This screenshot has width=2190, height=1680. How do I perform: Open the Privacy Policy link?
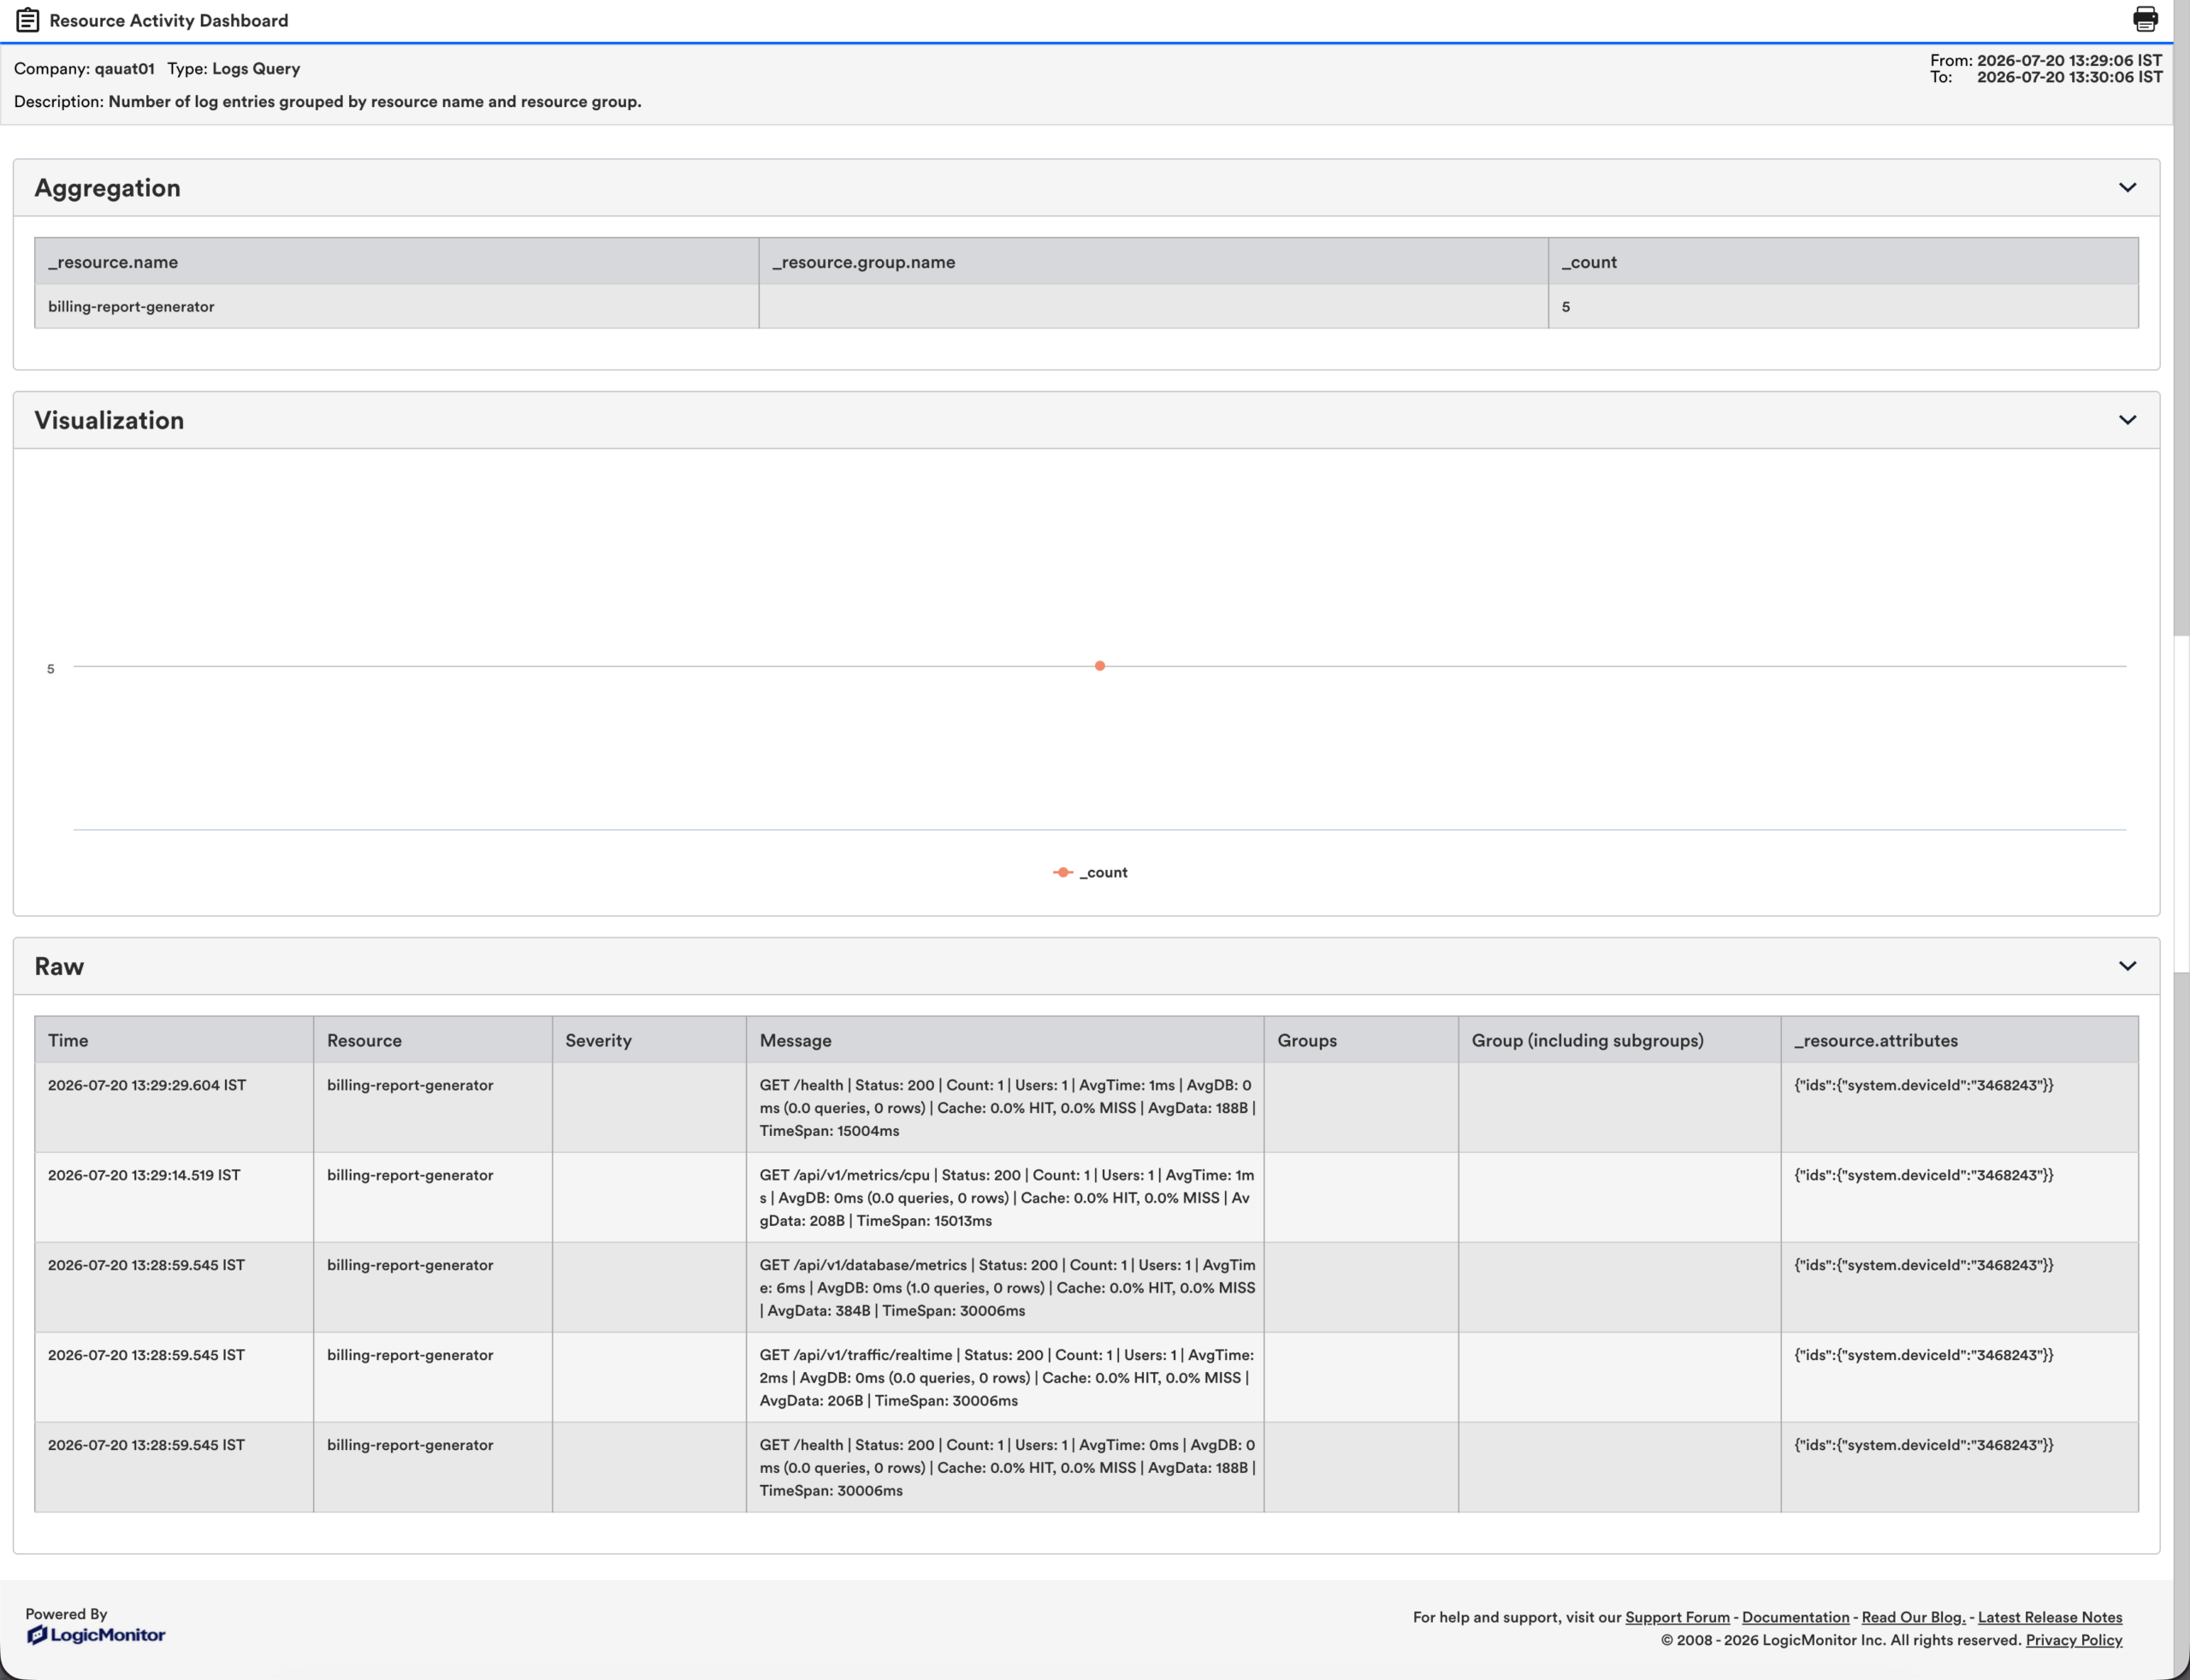coord(2073,1640)
